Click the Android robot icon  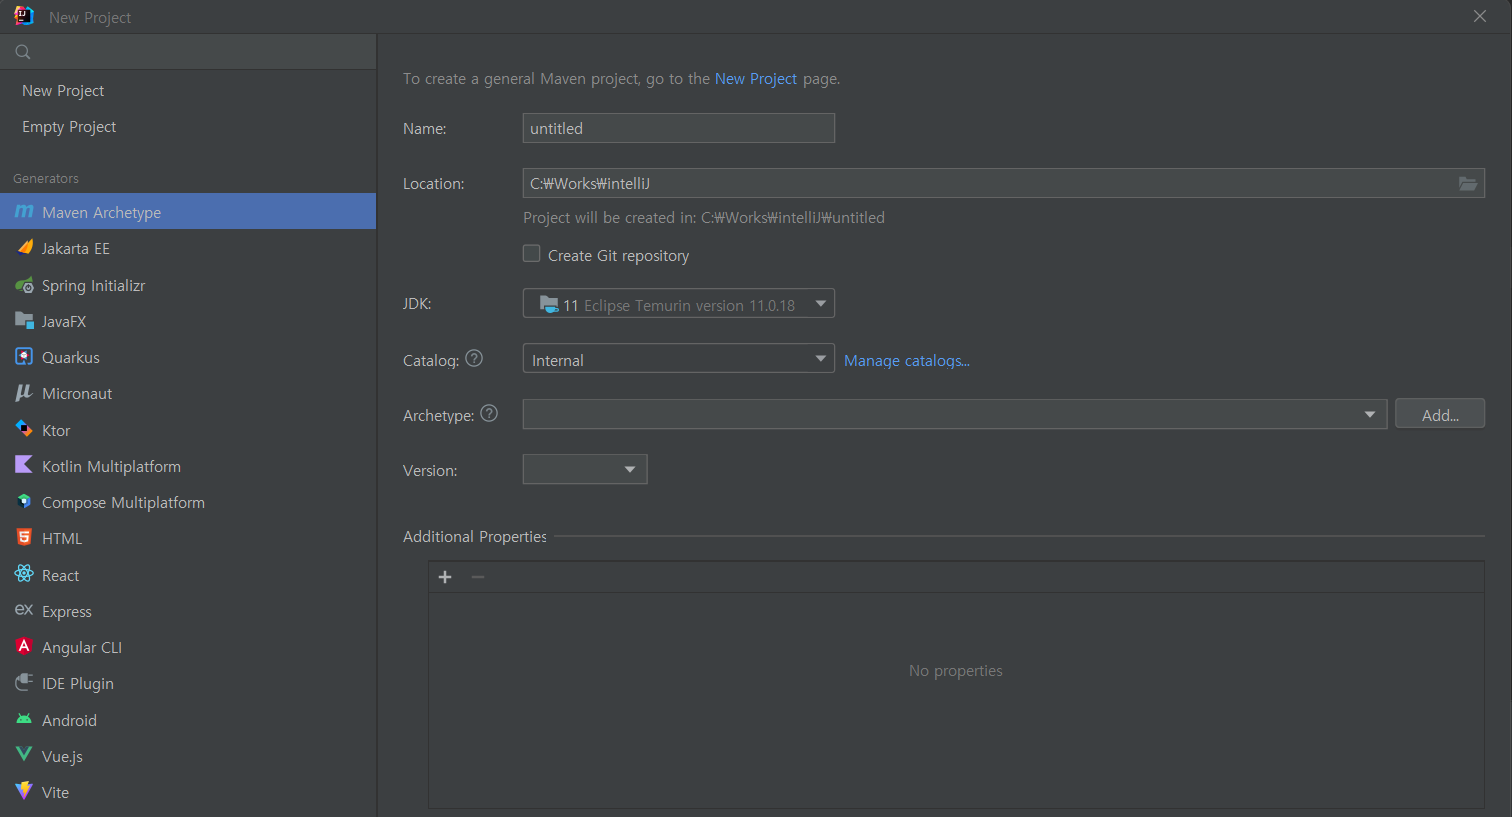(24, 719)
